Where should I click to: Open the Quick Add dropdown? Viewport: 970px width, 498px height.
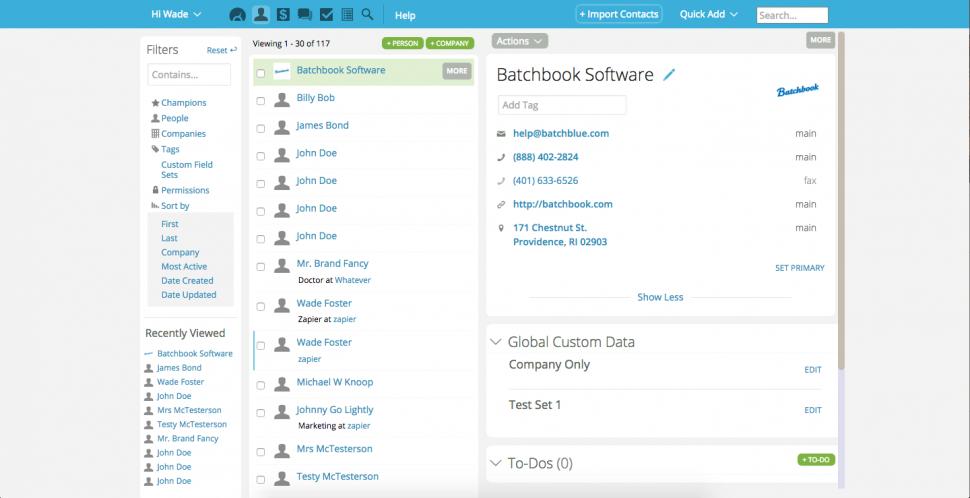coord(708,14)
